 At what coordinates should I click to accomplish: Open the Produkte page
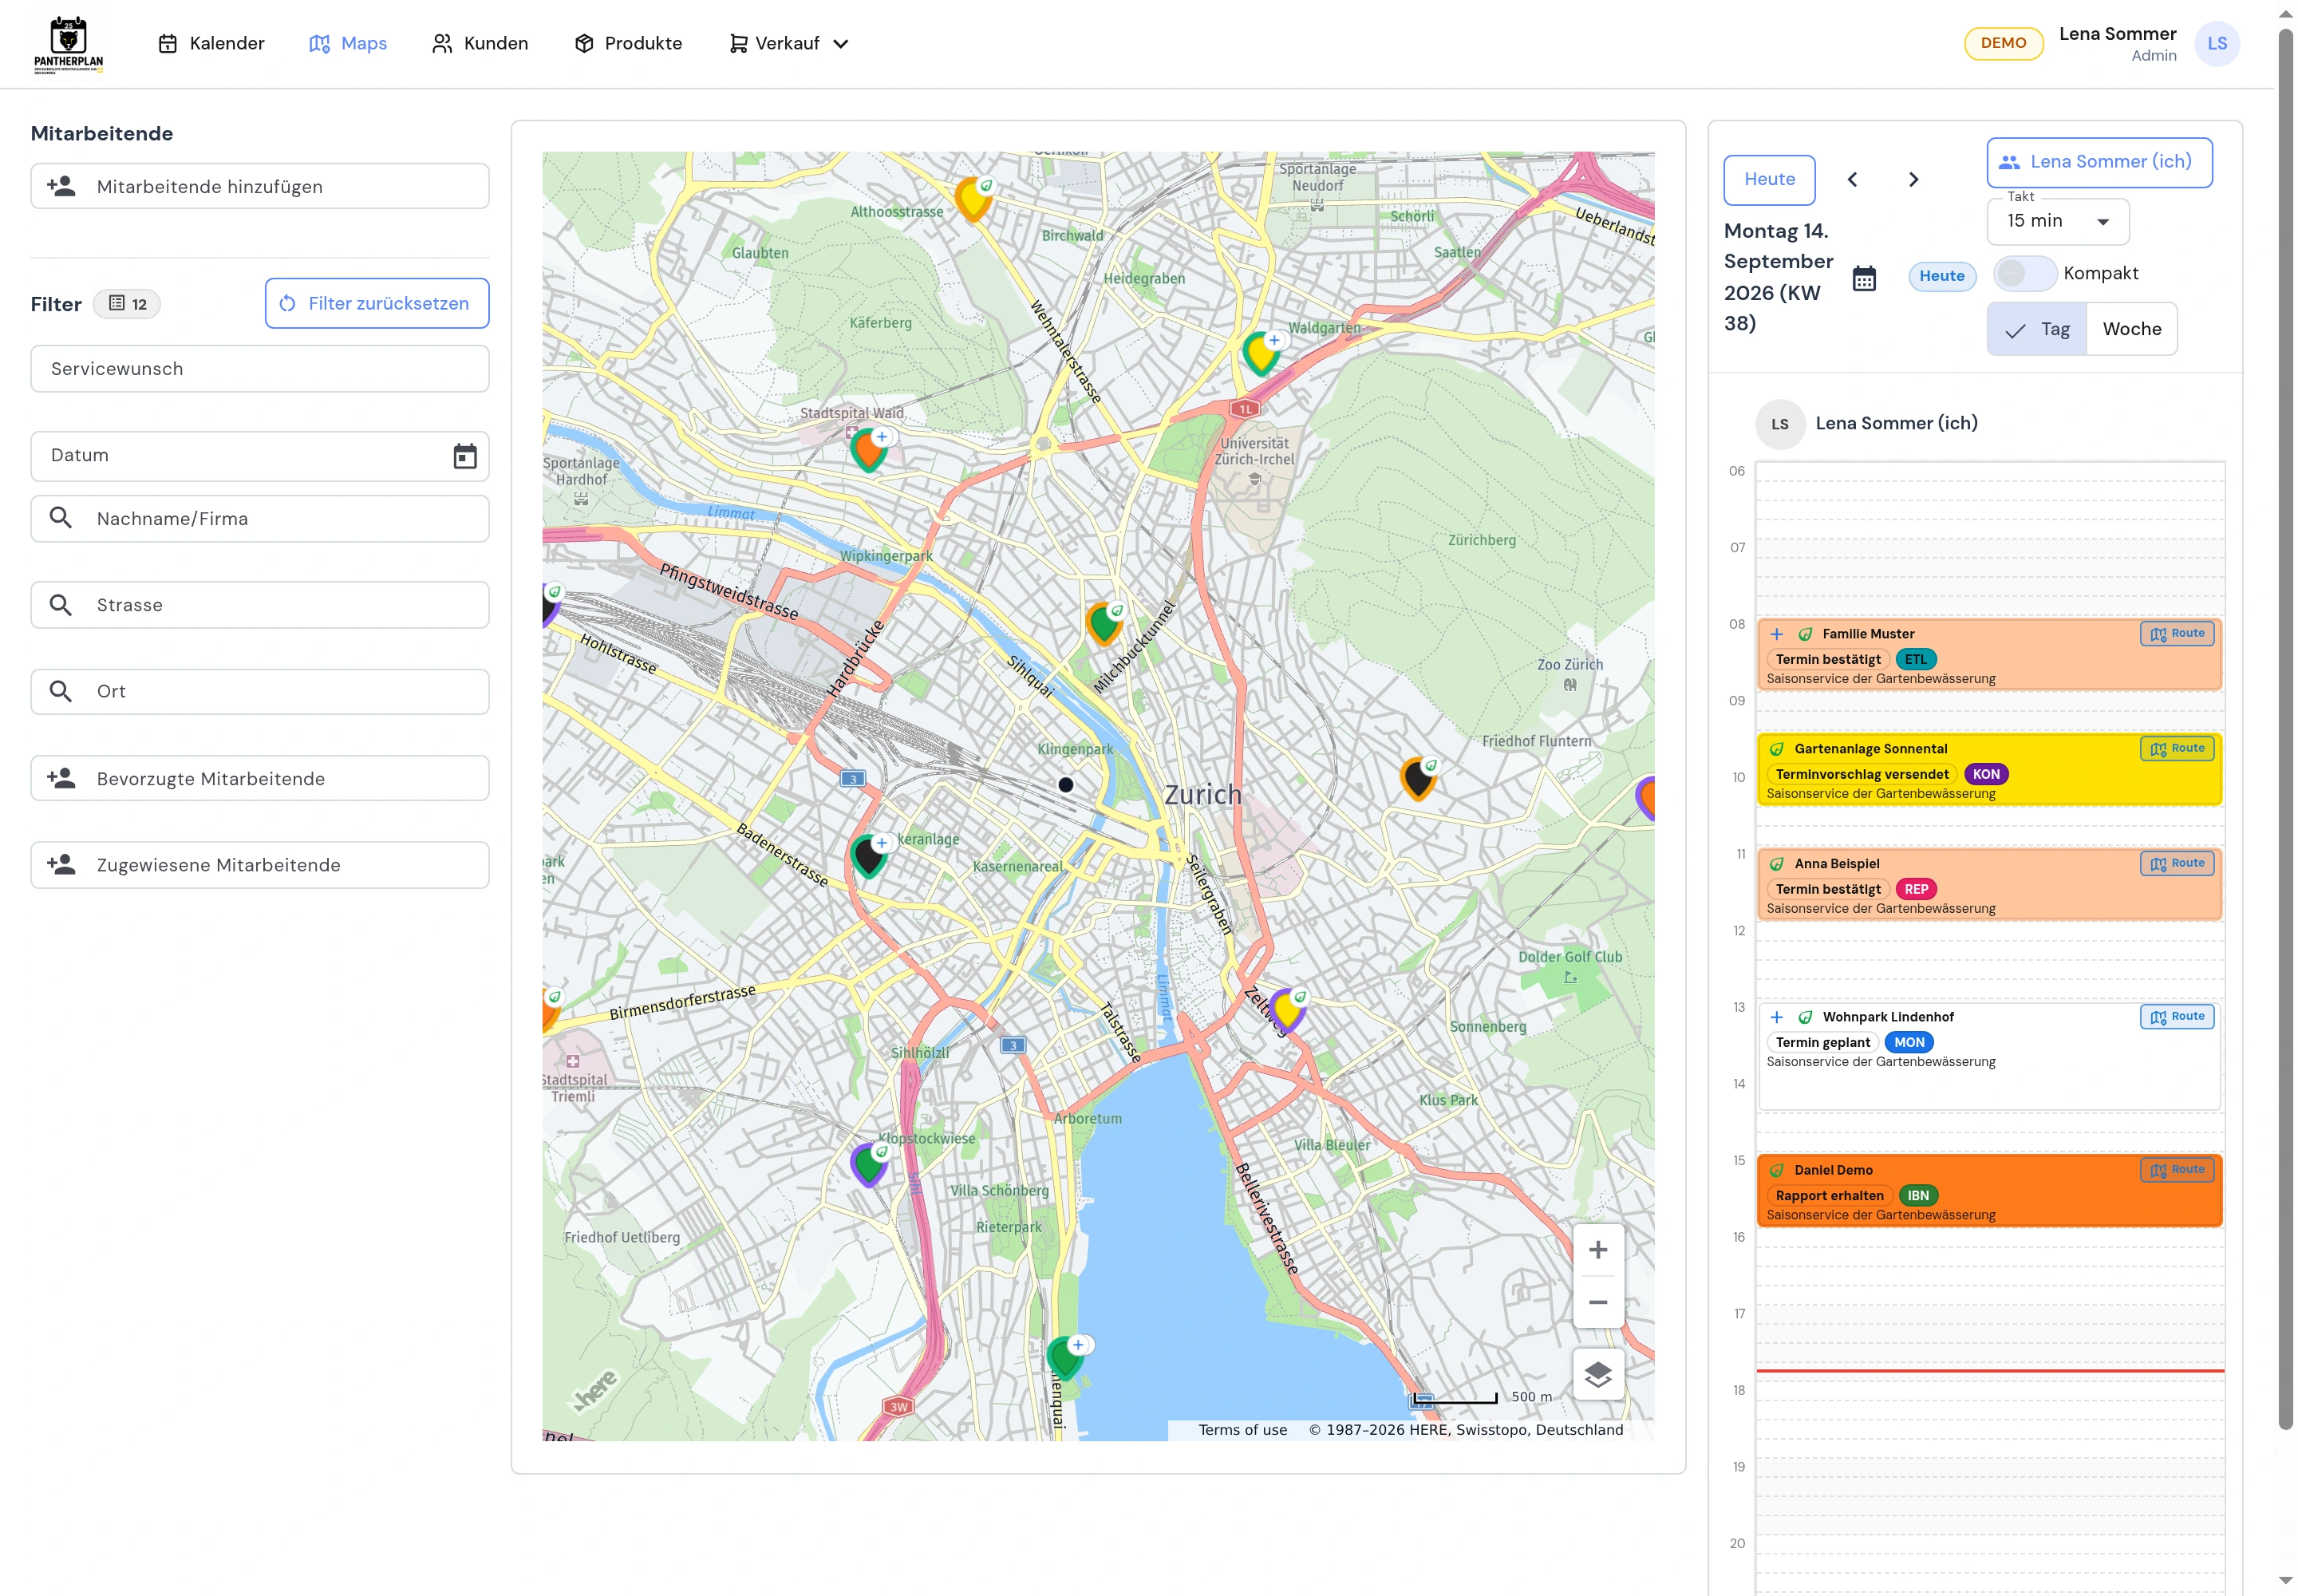click(628, 44)
